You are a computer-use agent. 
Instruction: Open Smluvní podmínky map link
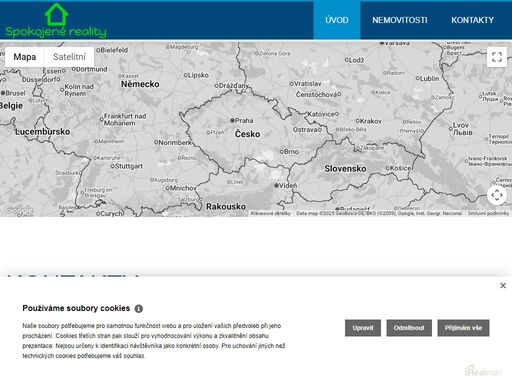tap(488, 213)
